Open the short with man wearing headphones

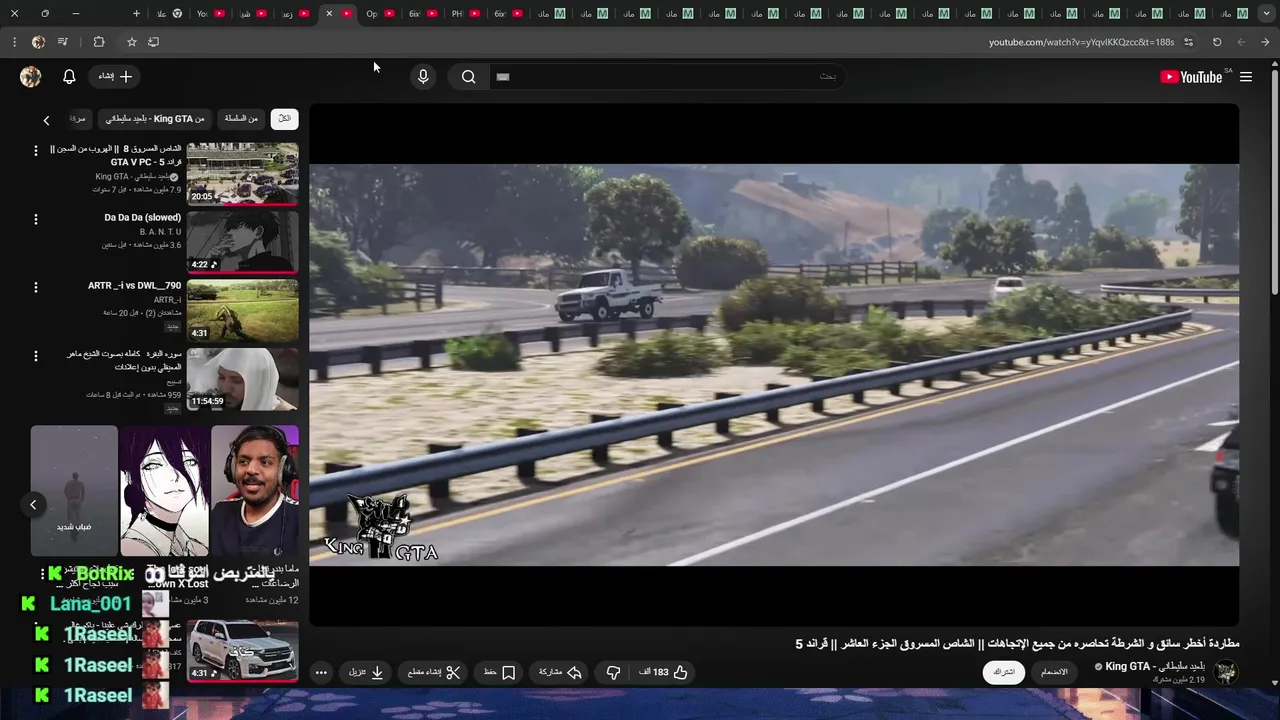coord(255,490)
